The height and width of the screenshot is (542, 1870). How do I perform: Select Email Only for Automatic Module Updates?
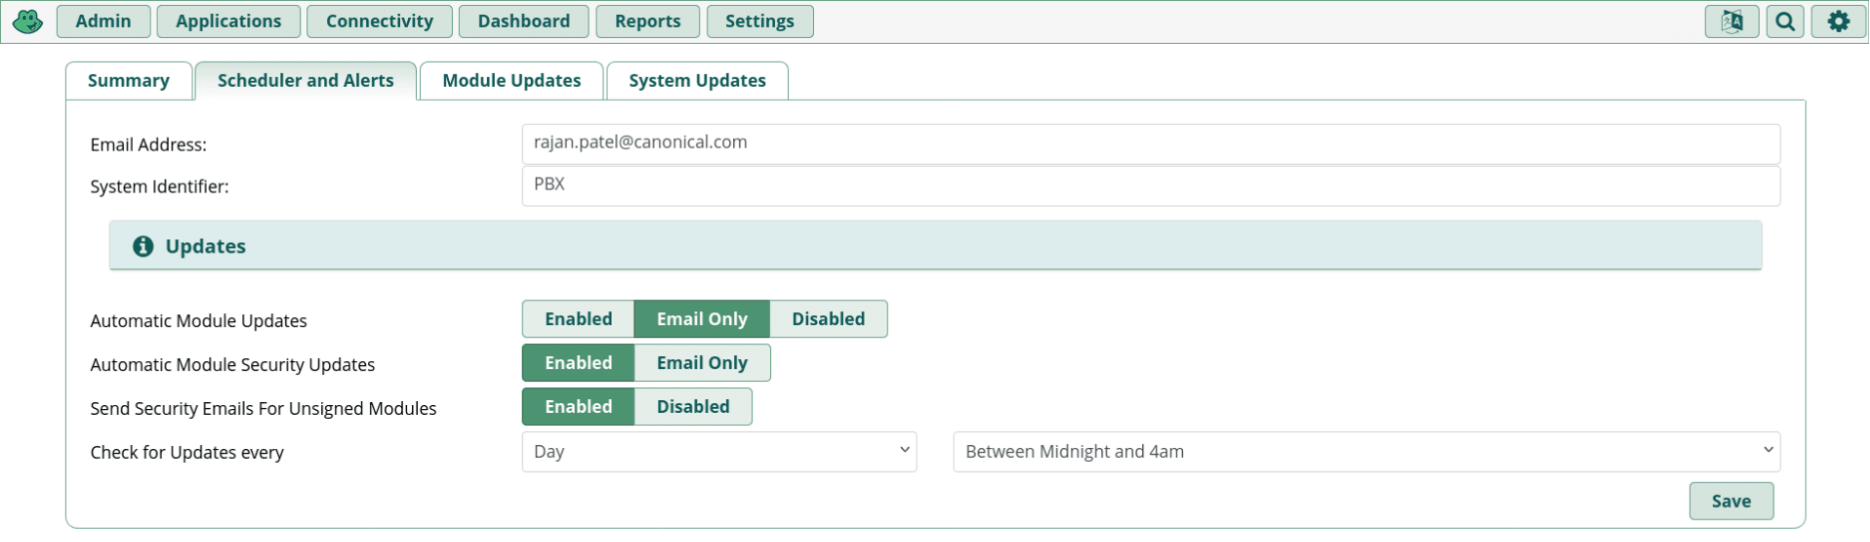point(702,319)
